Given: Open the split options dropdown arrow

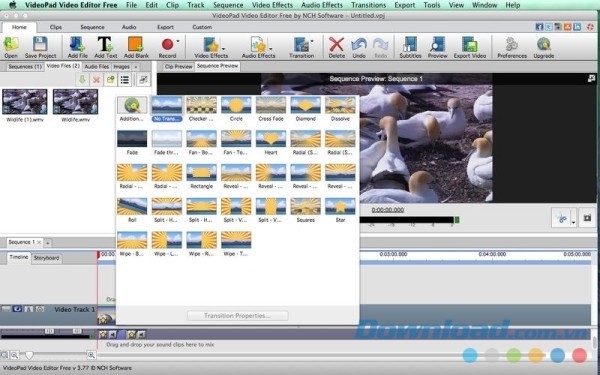Looking at the screenshot, I should pos(573,222).
